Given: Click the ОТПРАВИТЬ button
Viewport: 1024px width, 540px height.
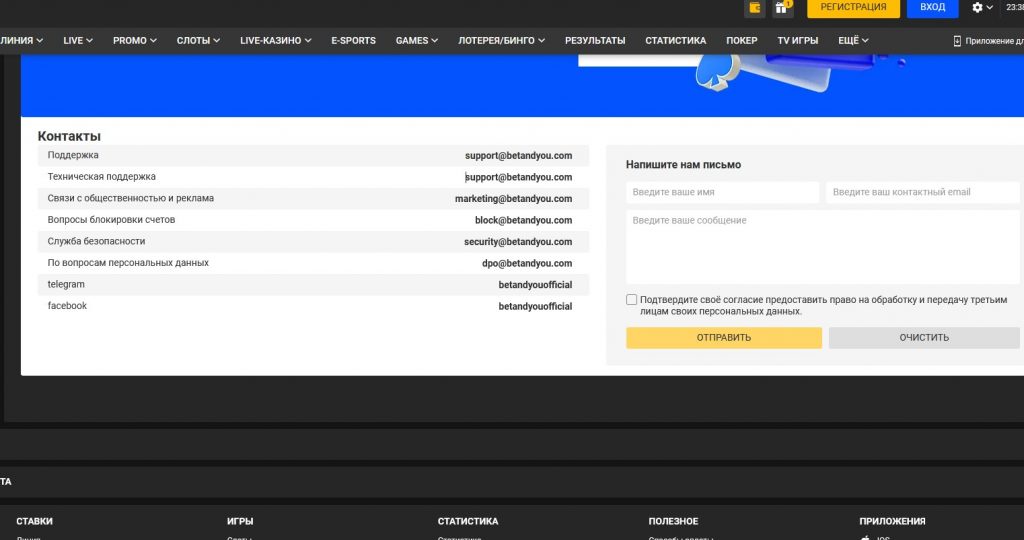Looking at the screenshot, I should [x=724, y=338].
